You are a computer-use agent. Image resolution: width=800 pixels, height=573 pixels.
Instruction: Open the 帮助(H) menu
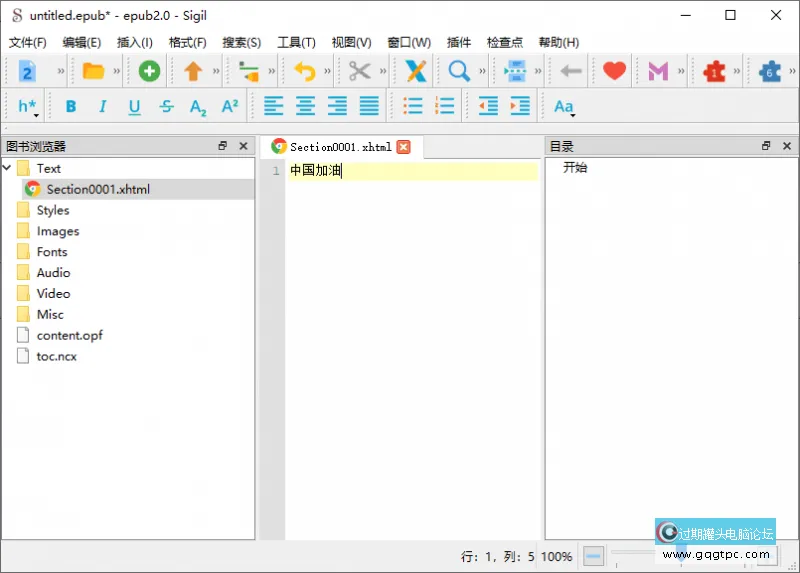(x=559, y=42)
